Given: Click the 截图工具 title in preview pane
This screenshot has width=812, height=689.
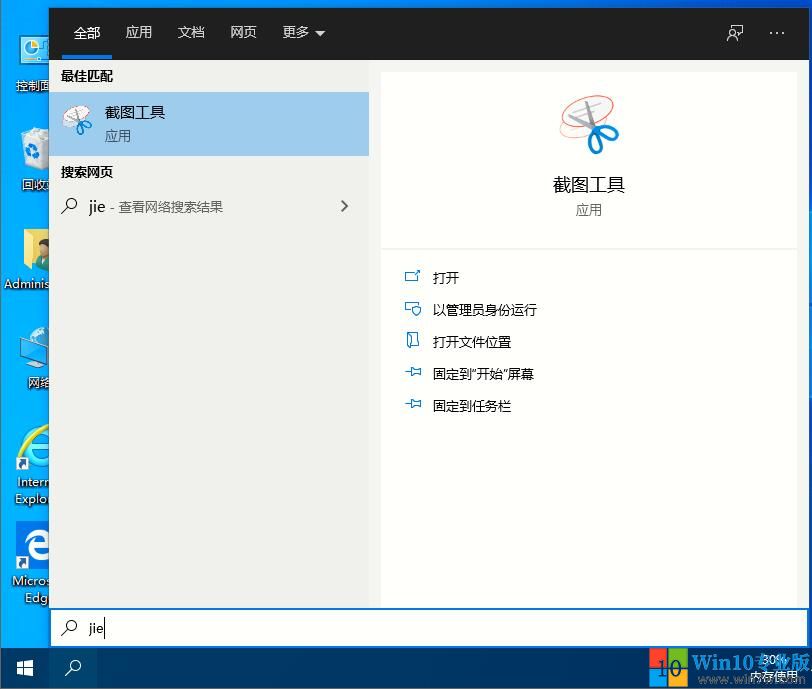Looking at the screenshot, I should click(x=589, y=184).
